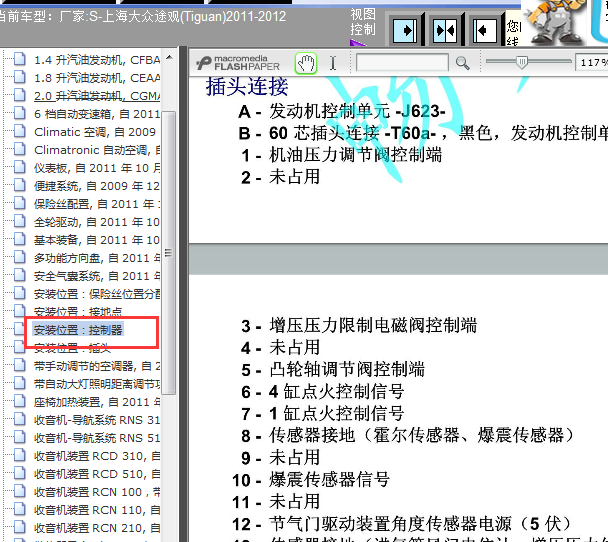Select the FlashPaper text selection tool
The height and width of the screenshot is (542, 608).
pos(333,63)
